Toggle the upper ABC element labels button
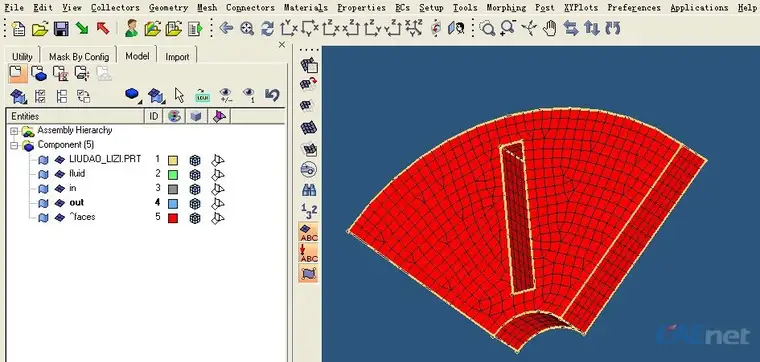 pyautogui.click(x=309, y=232)
